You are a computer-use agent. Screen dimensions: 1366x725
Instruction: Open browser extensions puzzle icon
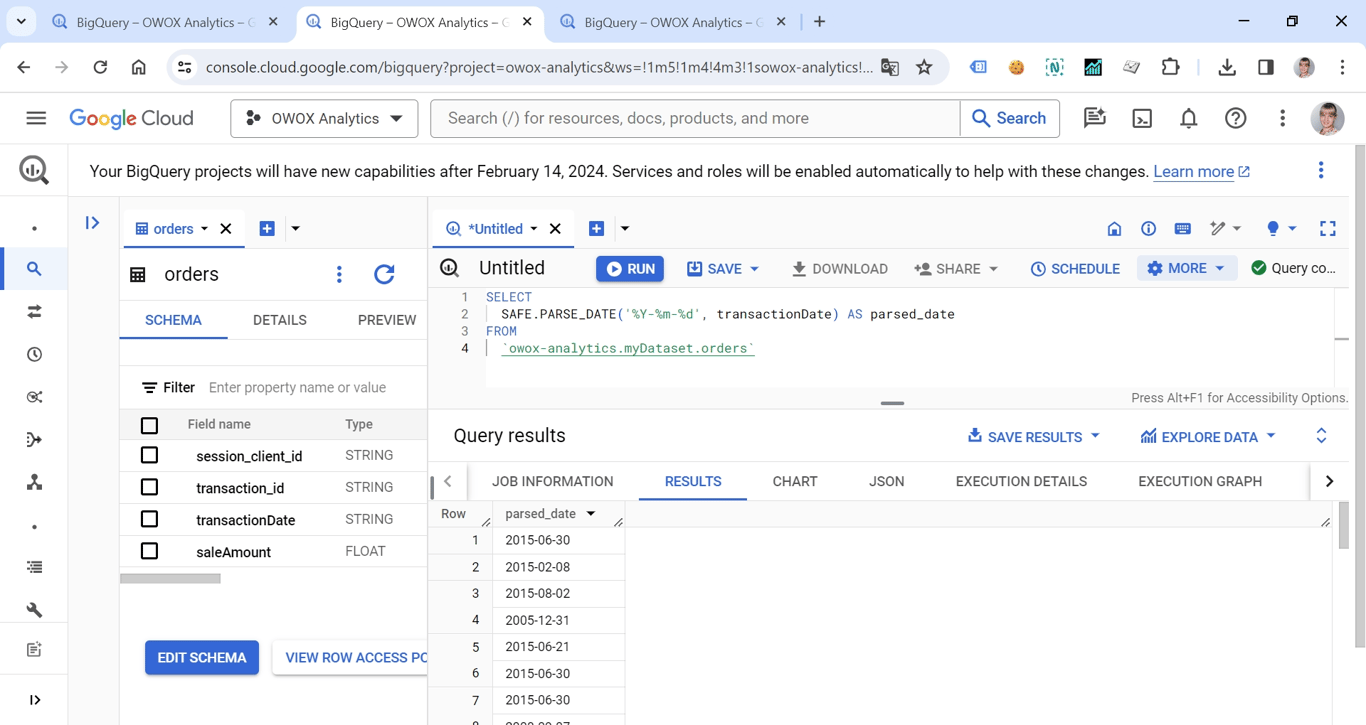coord(1170,67)
